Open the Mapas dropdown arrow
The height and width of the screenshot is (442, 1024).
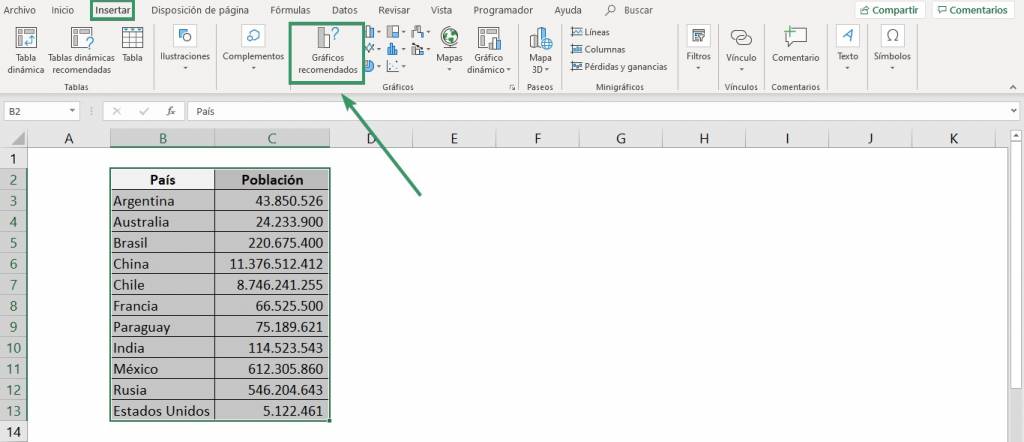point(449,69)
